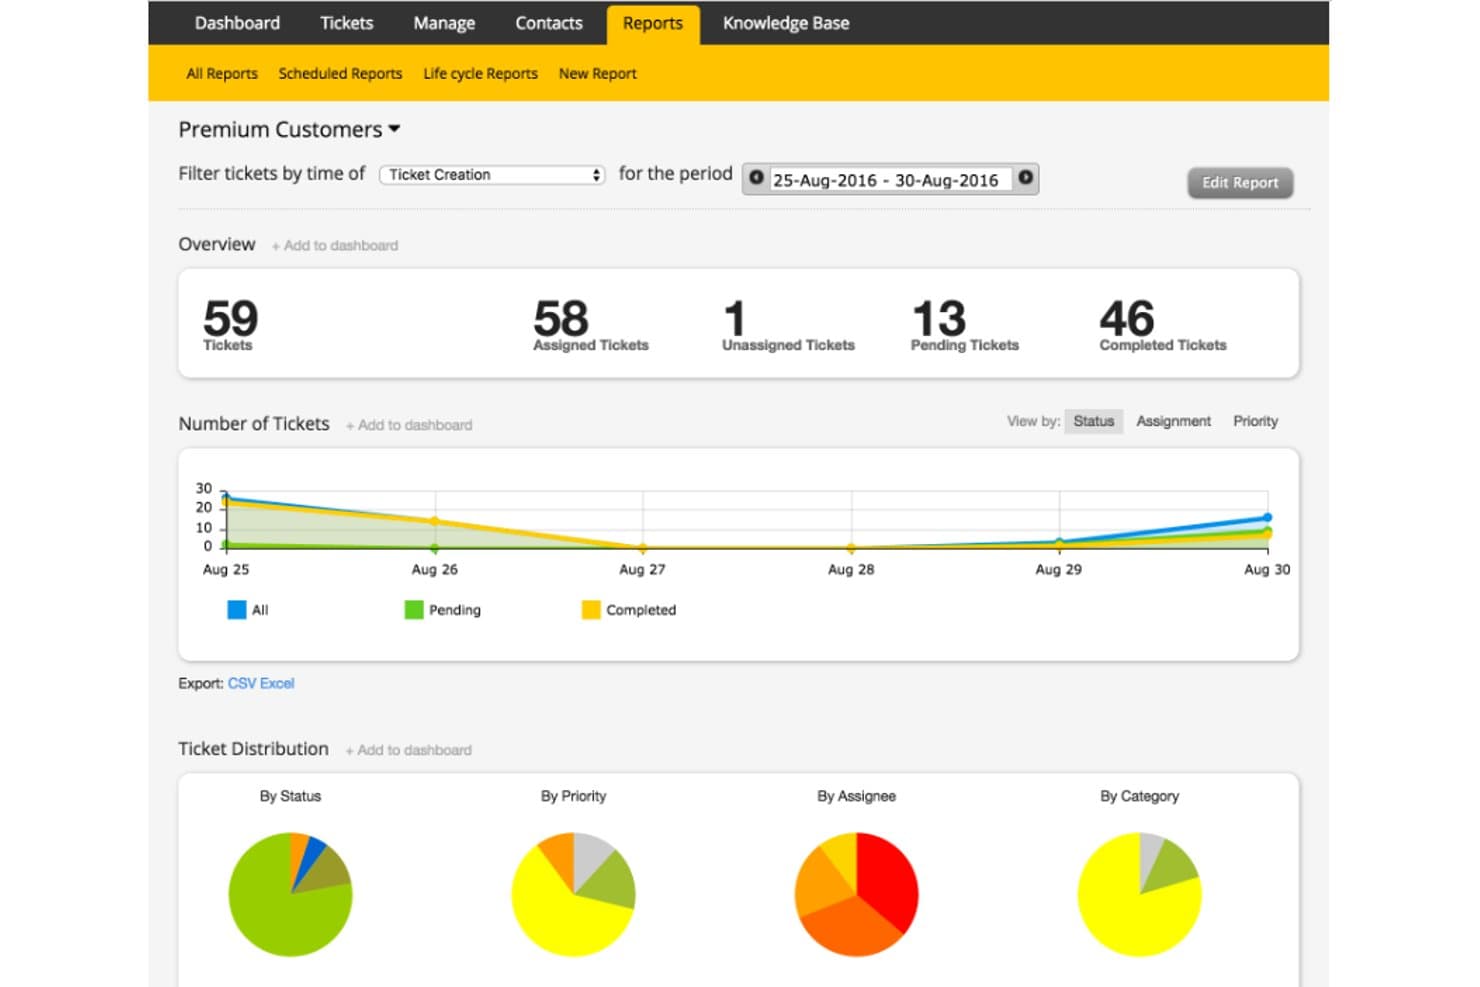View chart by Priority
This screenshot has height=987, width=1480.
coord(1255,422)
